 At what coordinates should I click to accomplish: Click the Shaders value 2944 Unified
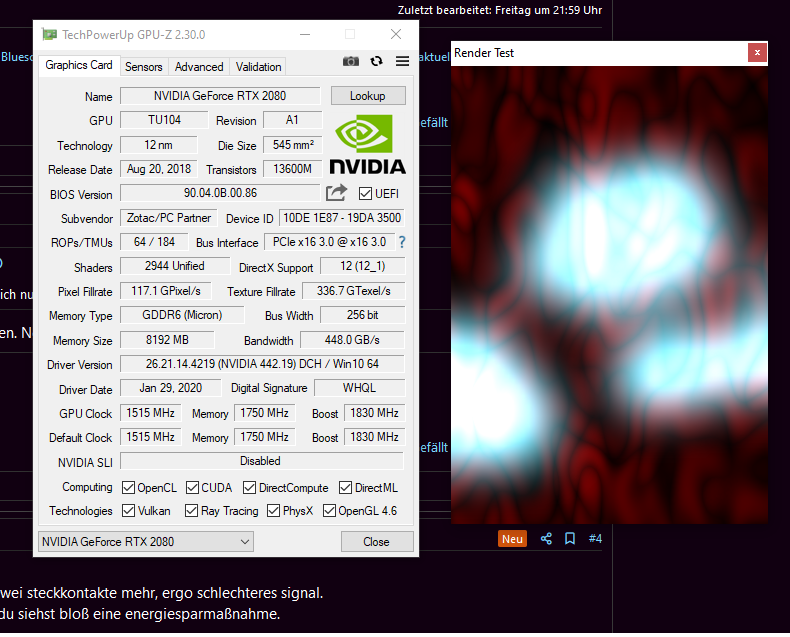click(175, 266)
